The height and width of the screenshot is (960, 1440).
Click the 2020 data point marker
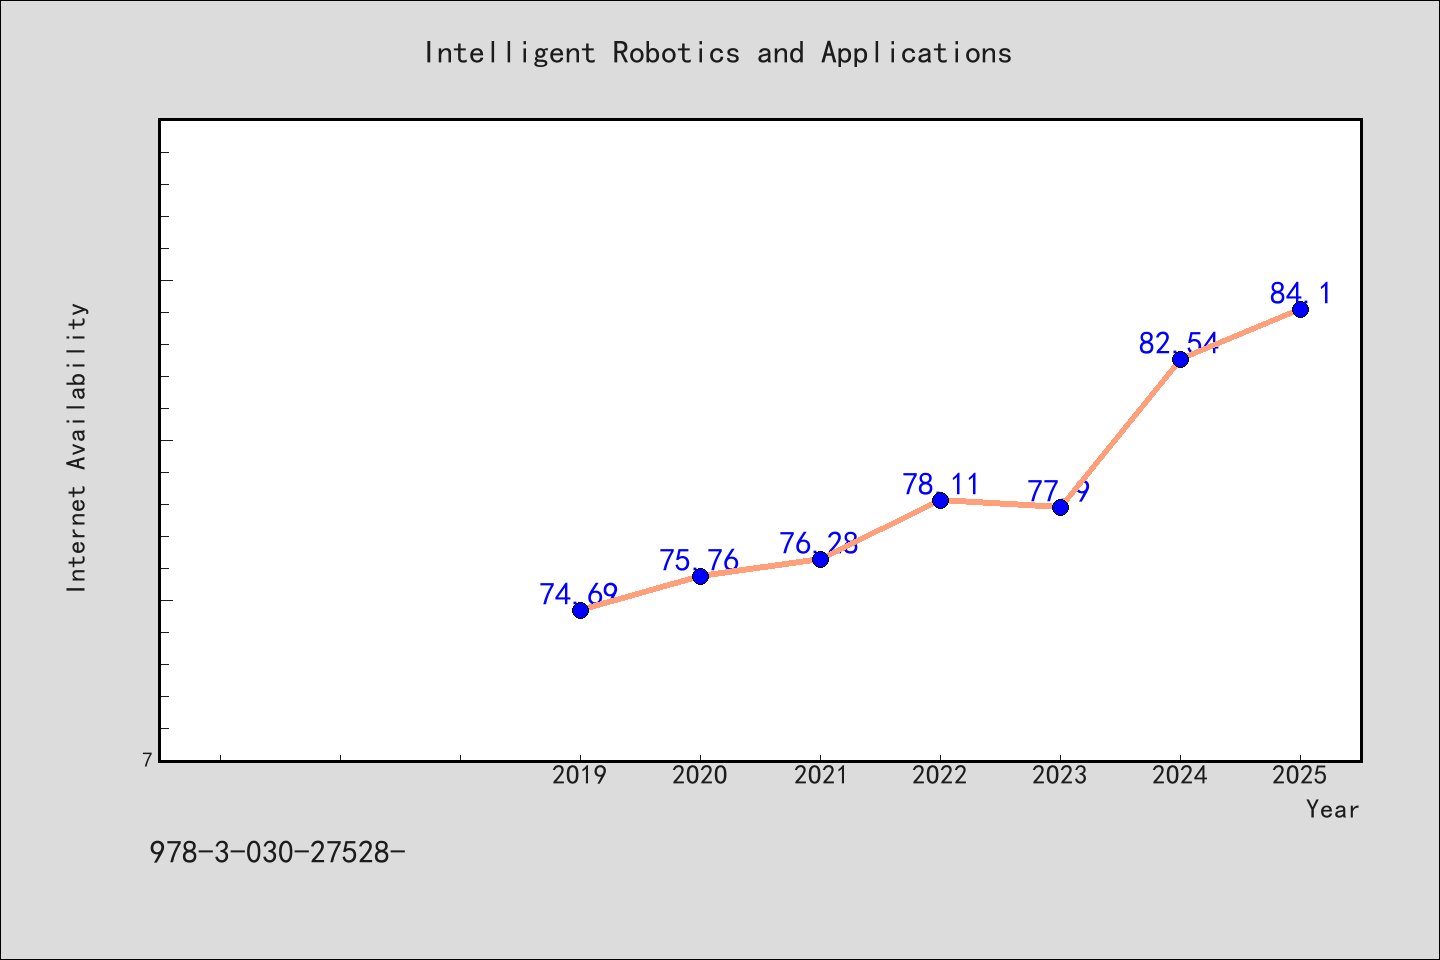click(x=700, y=576)
